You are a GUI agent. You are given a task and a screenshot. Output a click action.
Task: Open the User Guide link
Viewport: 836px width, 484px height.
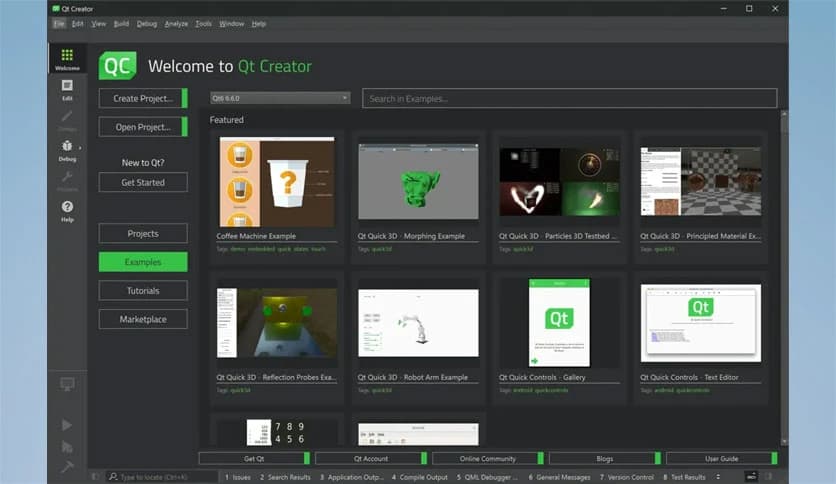pos(722,458)
